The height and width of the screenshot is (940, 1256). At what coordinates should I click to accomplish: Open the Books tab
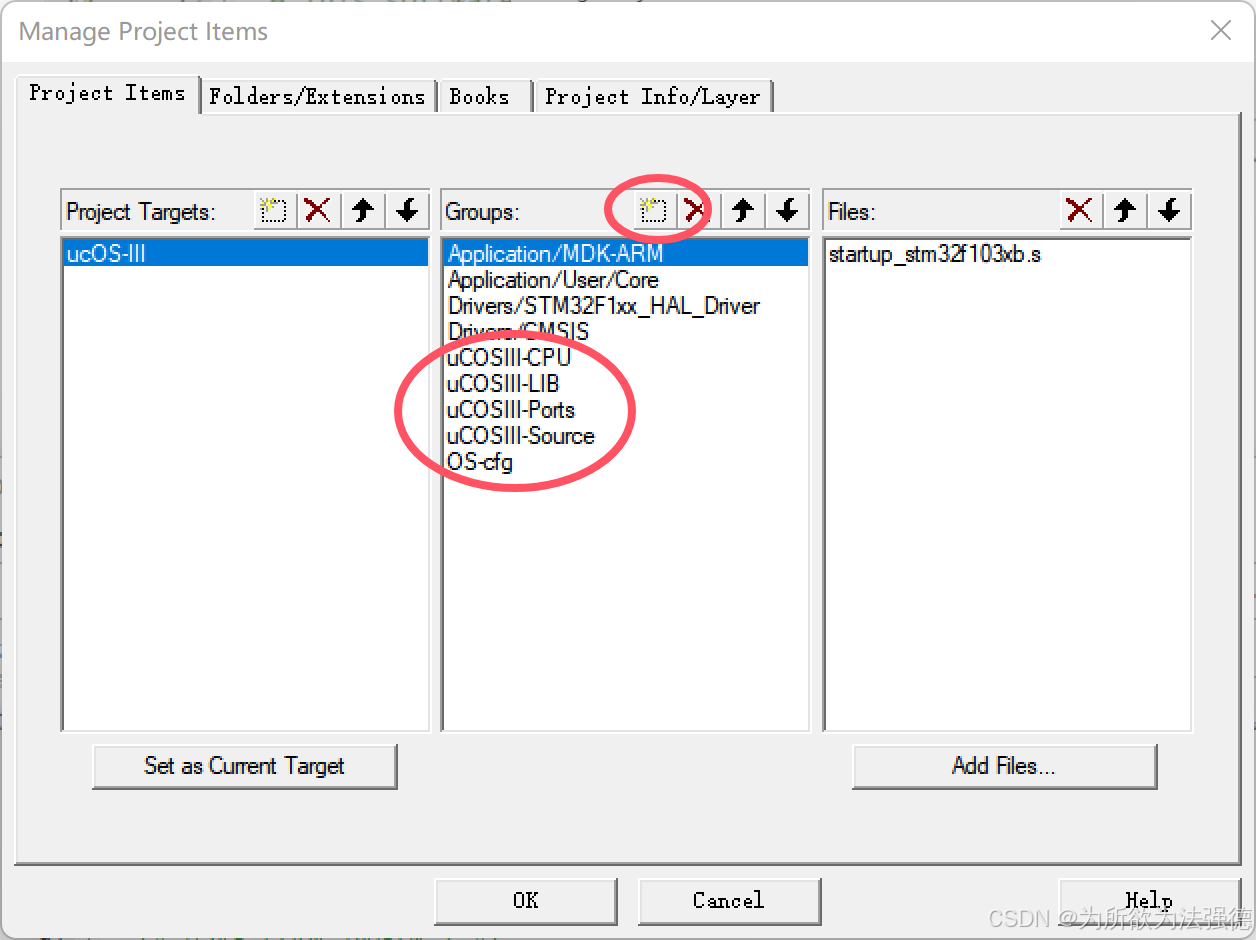click(x=481, y=96)
